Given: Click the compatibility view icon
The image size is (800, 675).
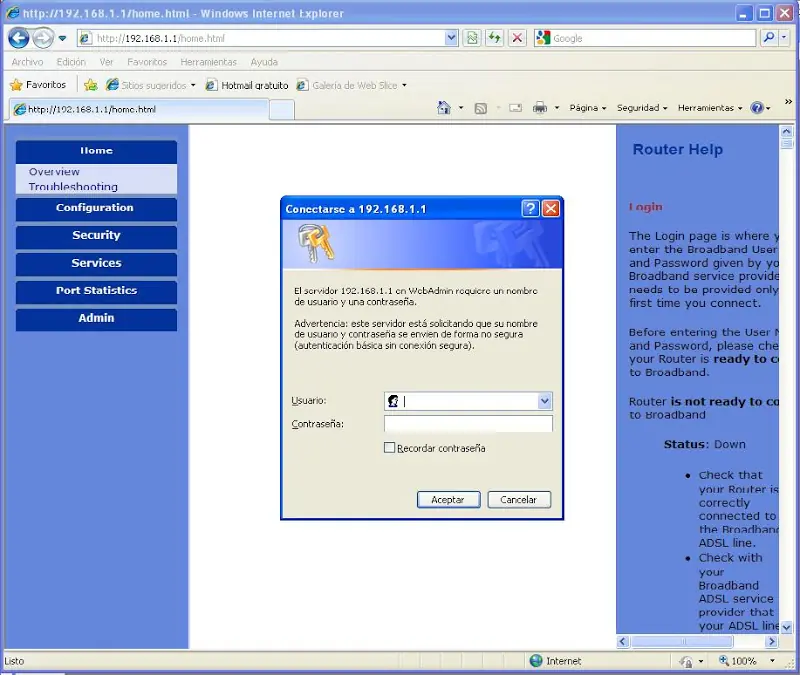Looking at the screenshot, I should [472, 38].
